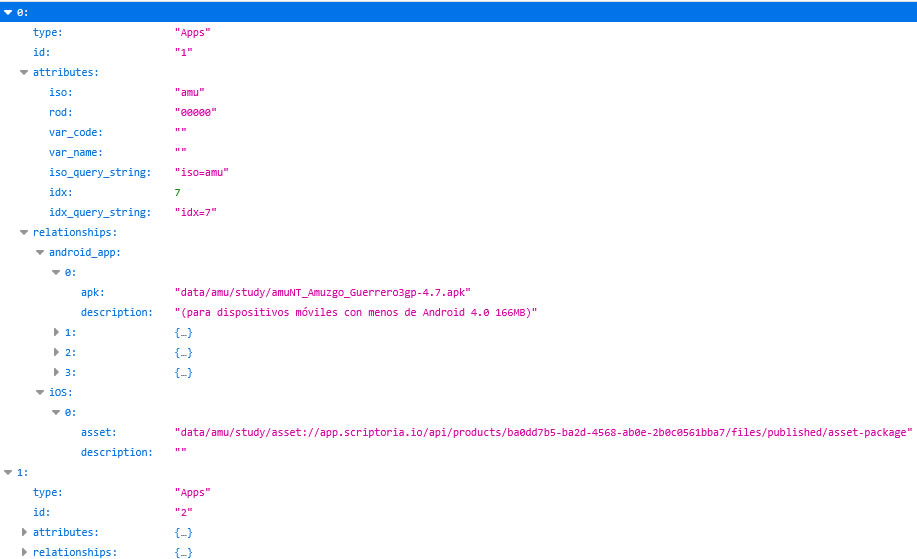Collapse the top-level item 0 row
Viewport: 917px width, 559px height.
[9, 12]
